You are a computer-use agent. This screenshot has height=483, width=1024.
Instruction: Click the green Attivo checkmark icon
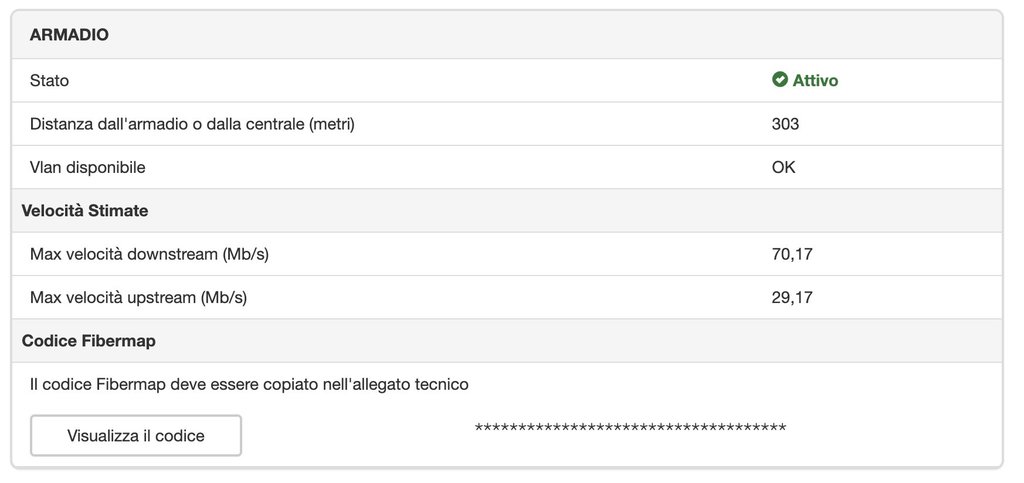pyautogui.click(x=780, y=80)
